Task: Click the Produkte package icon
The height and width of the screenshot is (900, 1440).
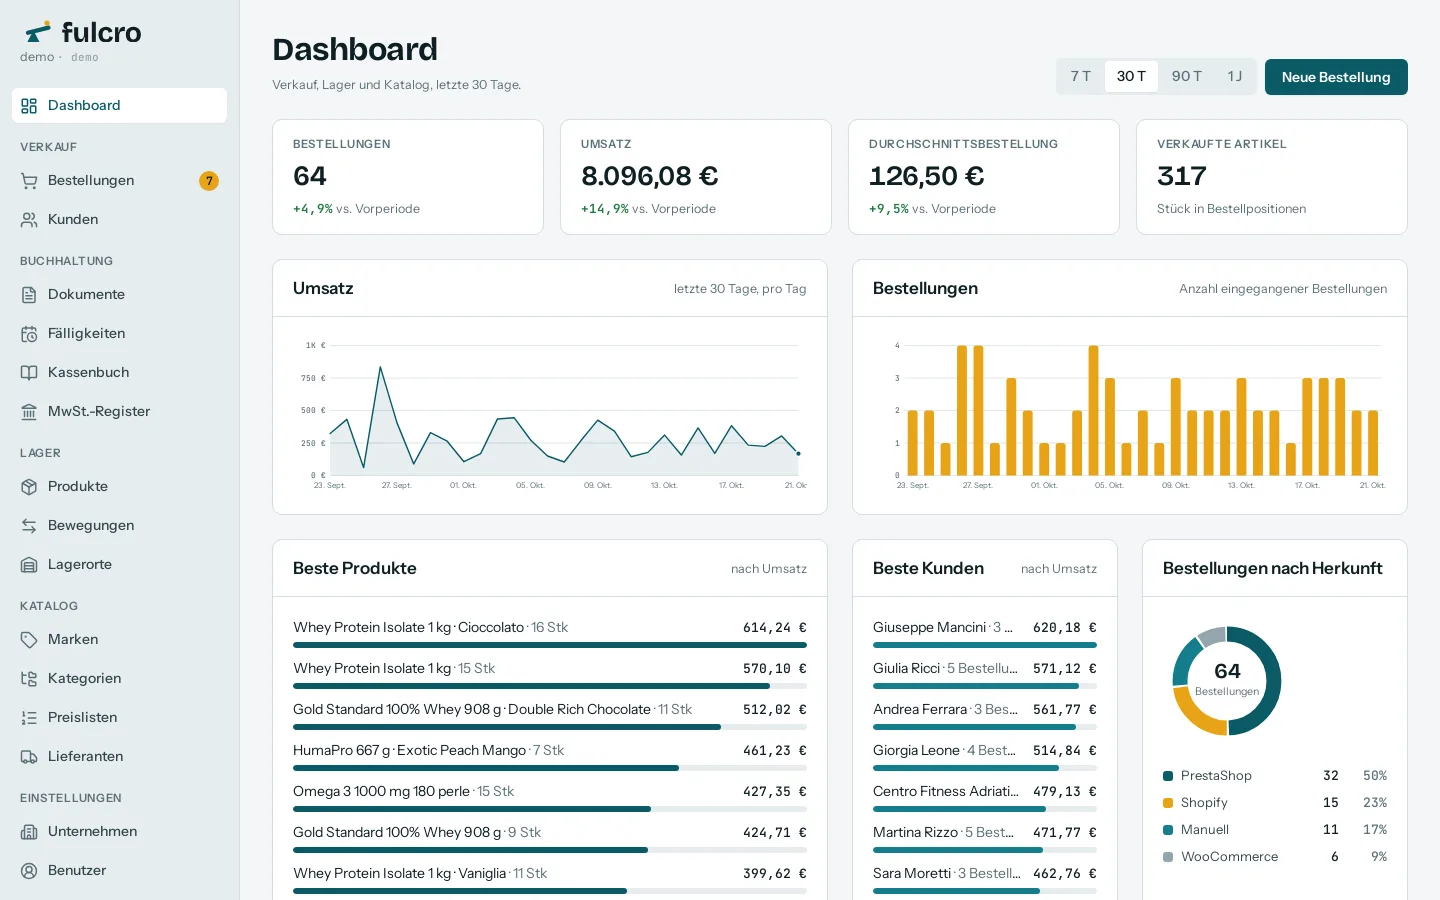Action: click(x=29, y=487)
